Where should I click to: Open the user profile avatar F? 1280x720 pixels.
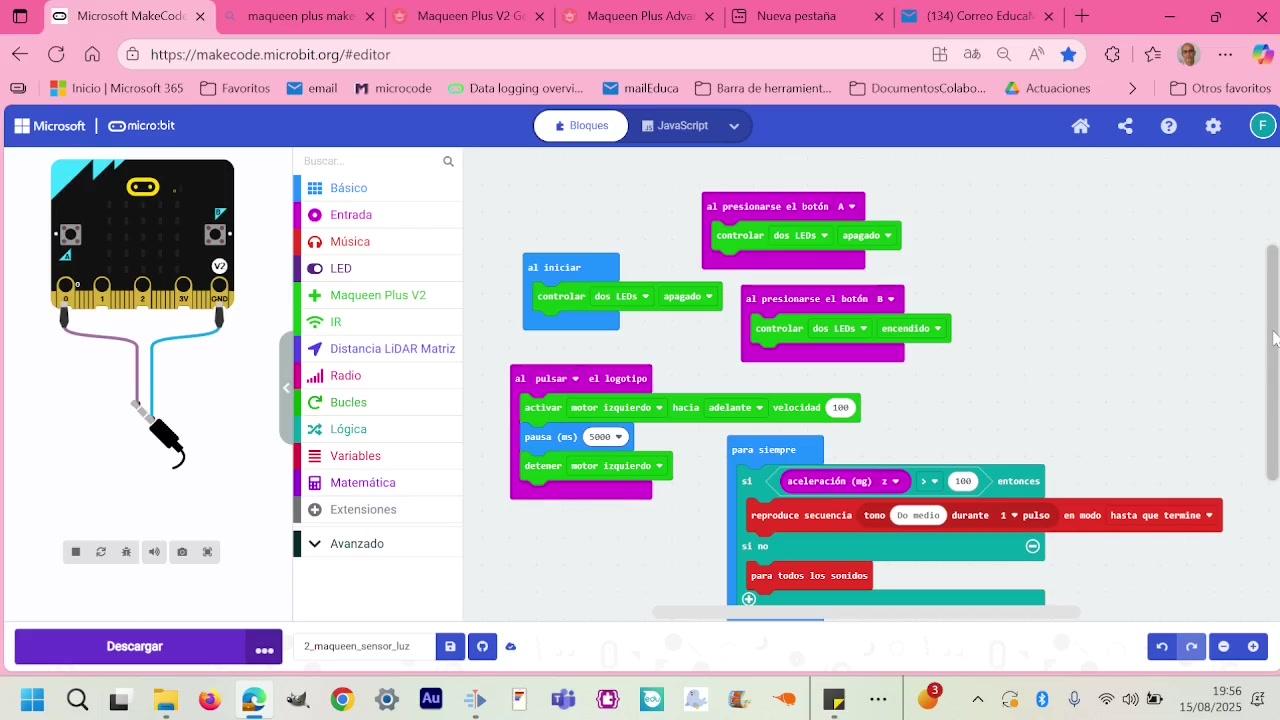(x=1263, y=126)
